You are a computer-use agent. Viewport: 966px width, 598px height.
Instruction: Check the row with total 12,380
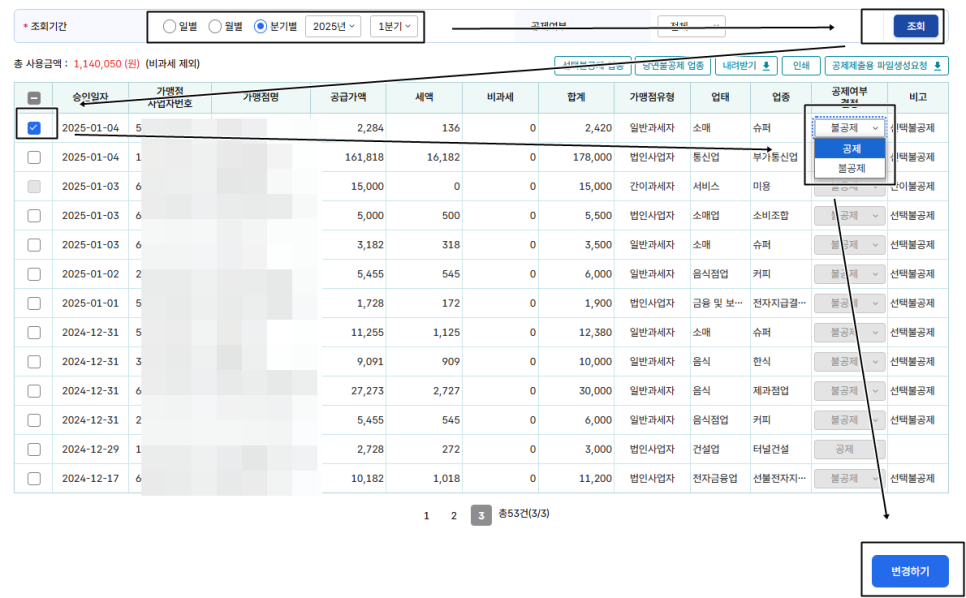(34, 333)
